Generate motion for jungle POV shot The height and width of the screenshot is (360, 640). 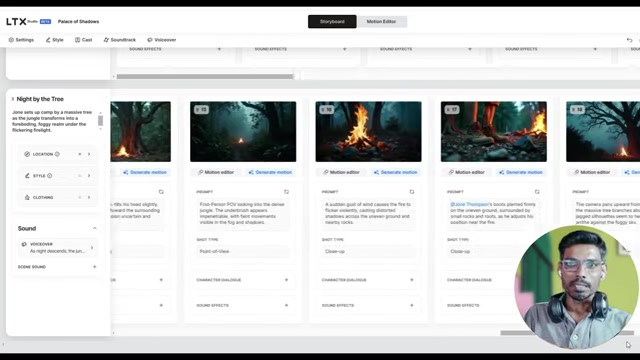tap(270, 172)
